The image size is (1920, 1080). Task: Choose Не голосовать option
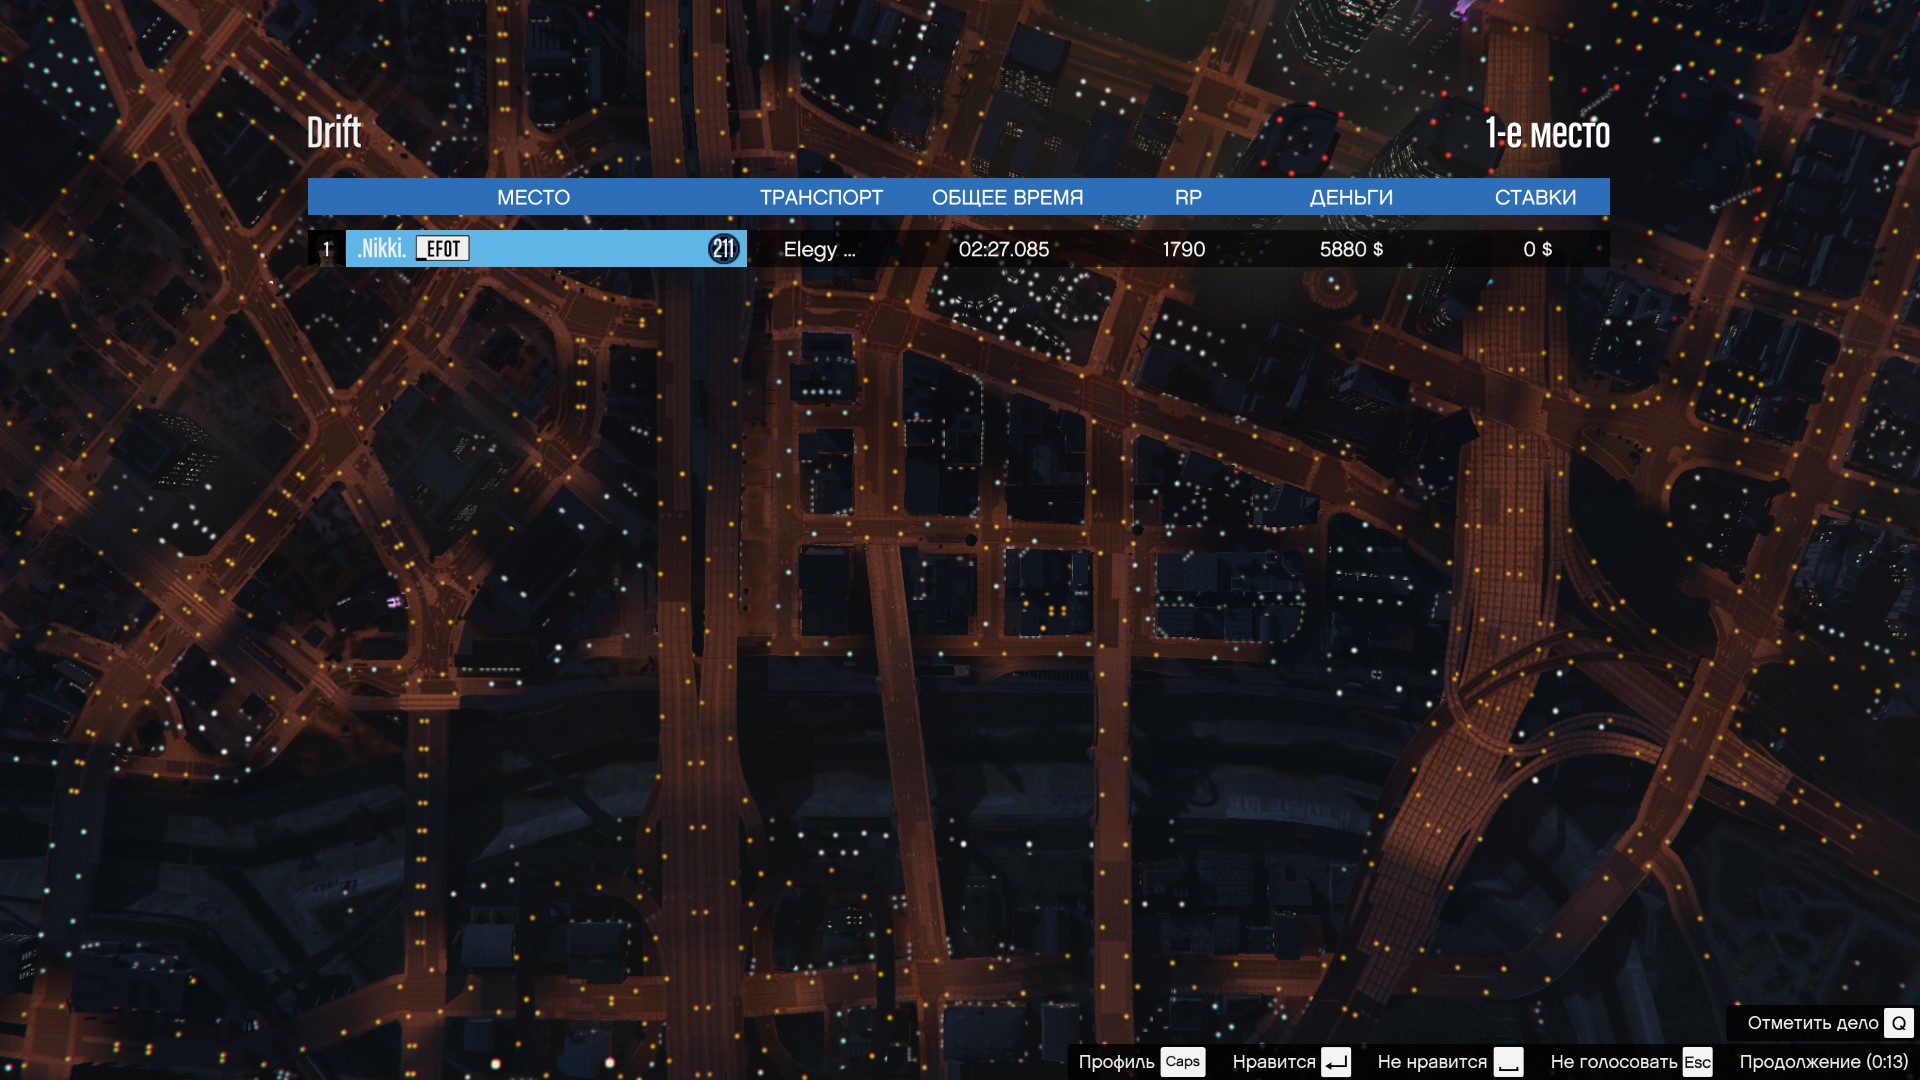[1613, 1062]
